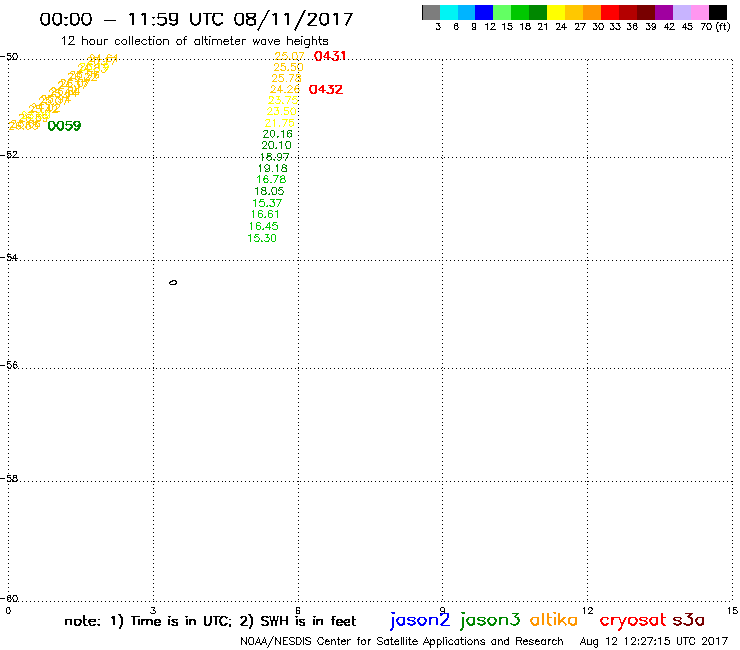Click the wave height value 25.07
Screen dimensions: 740x650
[x=289, y=56]
